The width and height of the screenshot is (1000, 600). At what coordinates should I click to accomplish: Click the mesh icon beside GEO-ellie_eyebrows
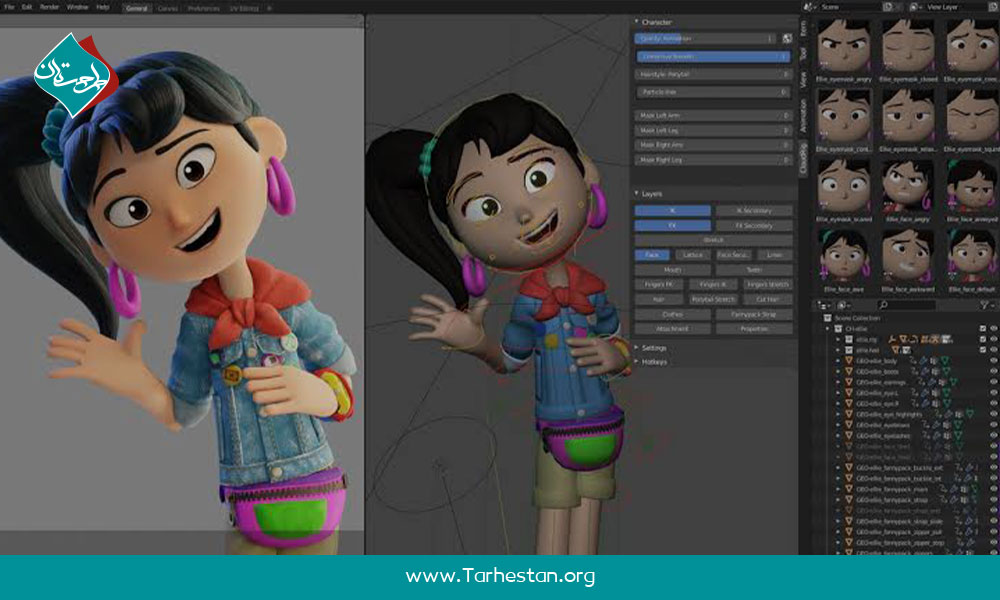point(849,425)
